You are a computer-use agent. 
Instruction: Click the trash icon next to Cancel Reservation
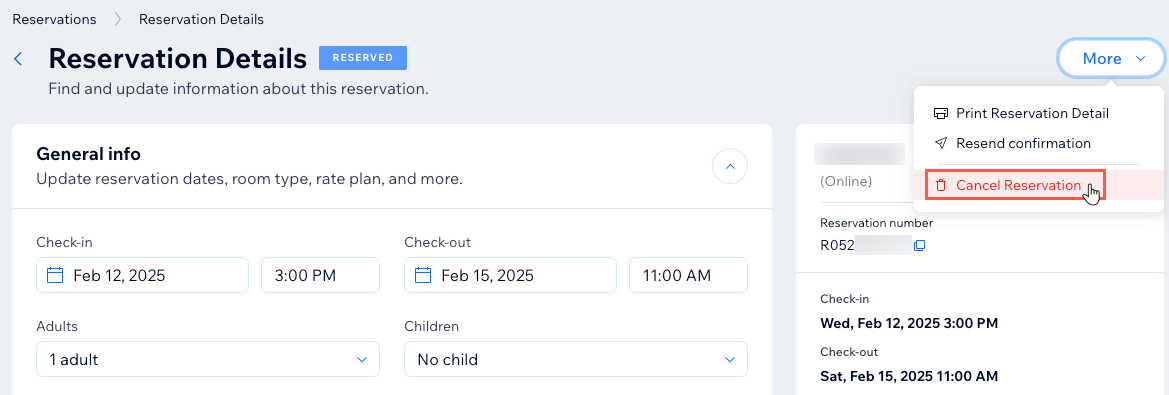[941, 186]
